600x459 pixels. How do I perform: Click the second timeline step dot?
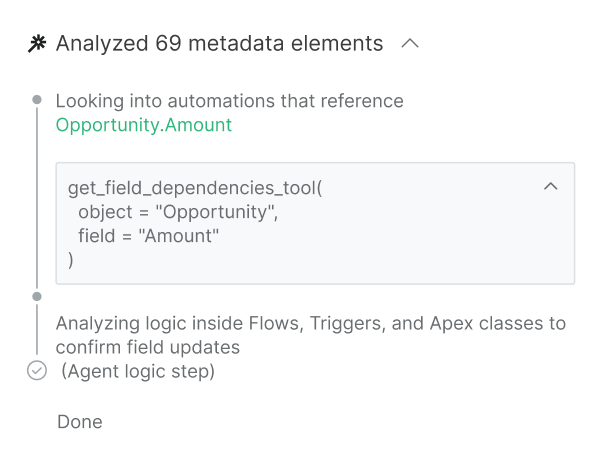(37, 296)
